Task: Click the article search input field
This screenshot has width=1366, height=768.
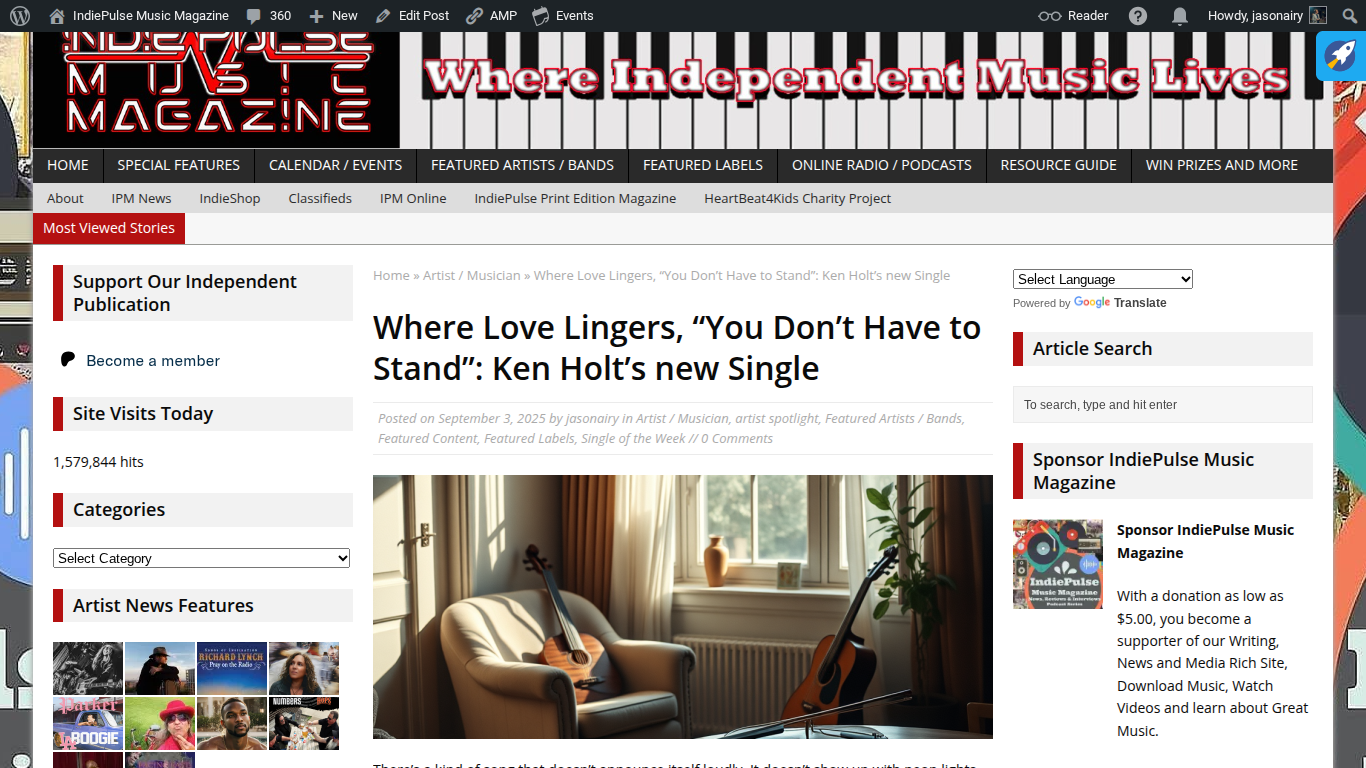Action: [x=1163, y=405]
